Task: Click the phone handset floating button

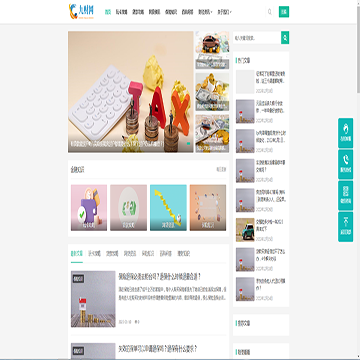Action: click(346, 164)
